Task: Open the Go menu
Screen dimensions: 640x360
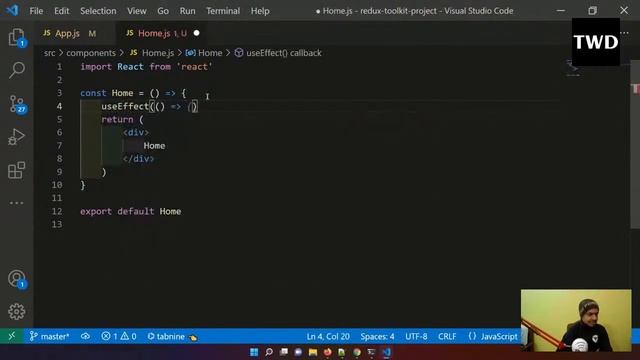Action: pyautogui.click(x=163, y=11)
